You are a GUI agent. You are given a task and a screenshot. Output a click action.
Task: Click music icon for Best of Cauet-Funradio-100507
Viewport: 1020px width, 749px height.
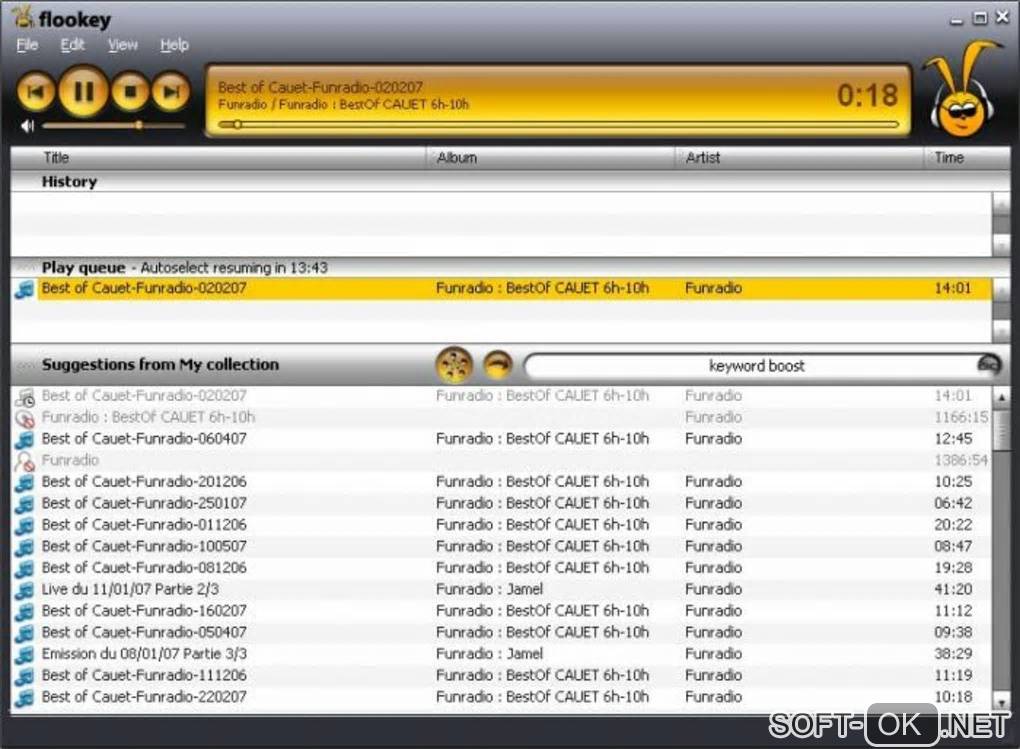pos(25,547)
